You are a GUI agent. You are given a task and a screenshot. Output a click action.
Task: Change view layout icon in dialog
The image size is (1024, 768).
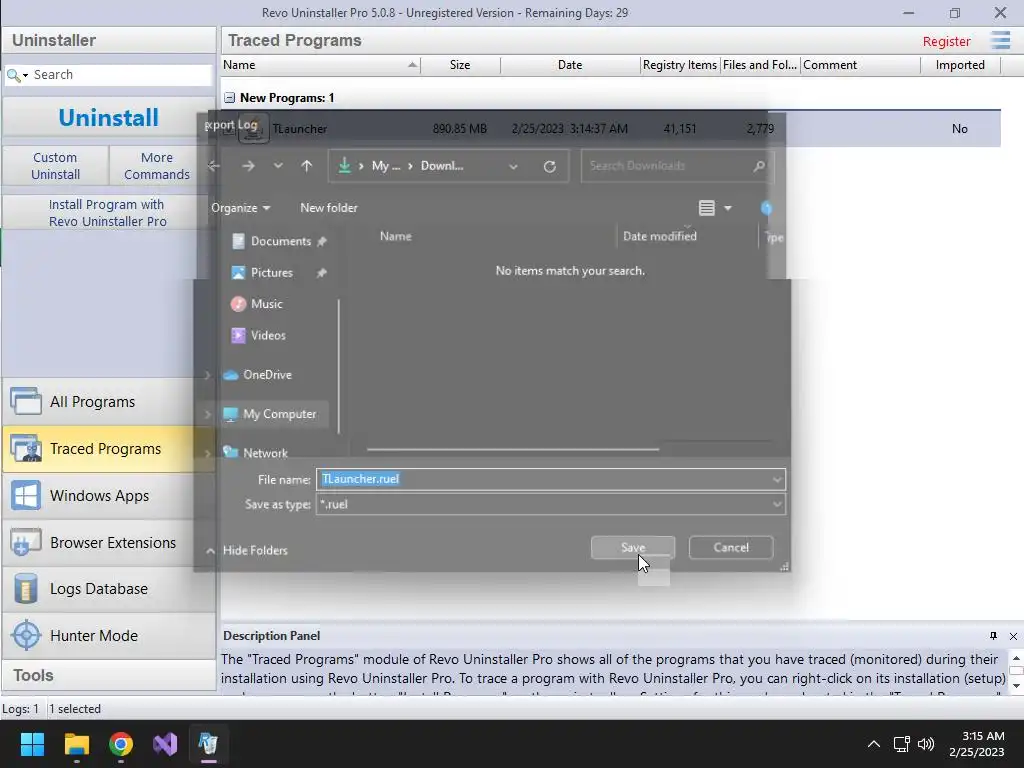[x=707, y=208]
